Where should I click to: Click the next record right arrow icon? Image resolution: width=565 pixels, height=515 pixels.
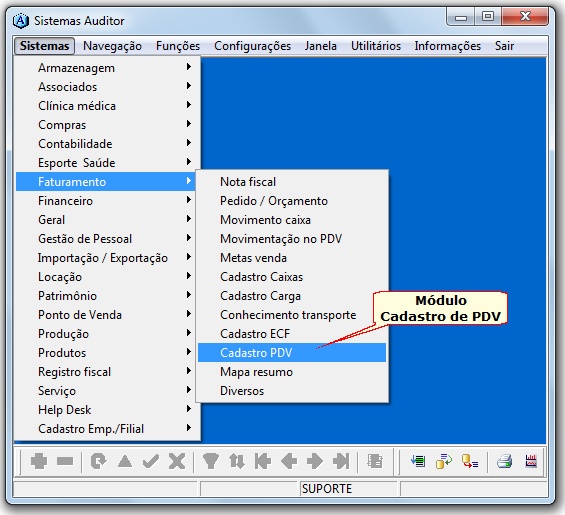pyautogui.click(x=315, y=461)
